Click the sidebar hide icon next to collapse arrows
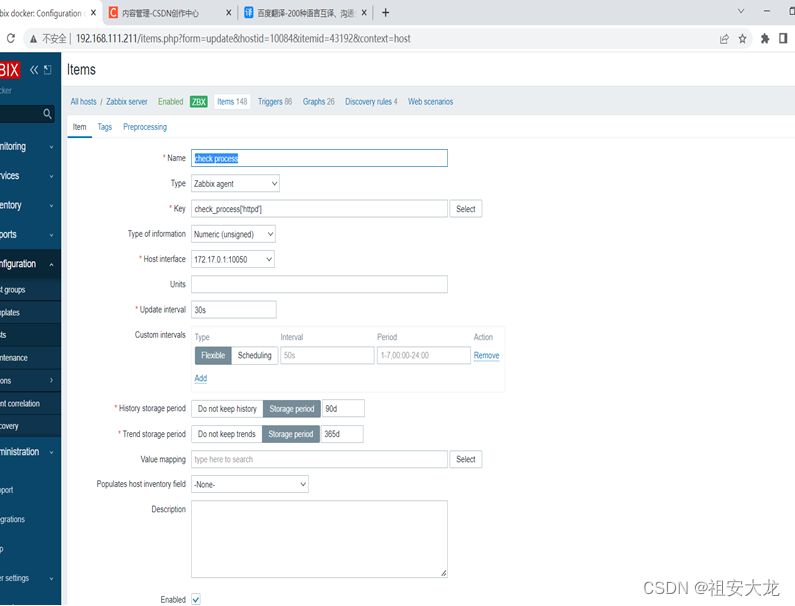Image resolution: width=795 pixels, height=606 pixels. pos(48,70)
